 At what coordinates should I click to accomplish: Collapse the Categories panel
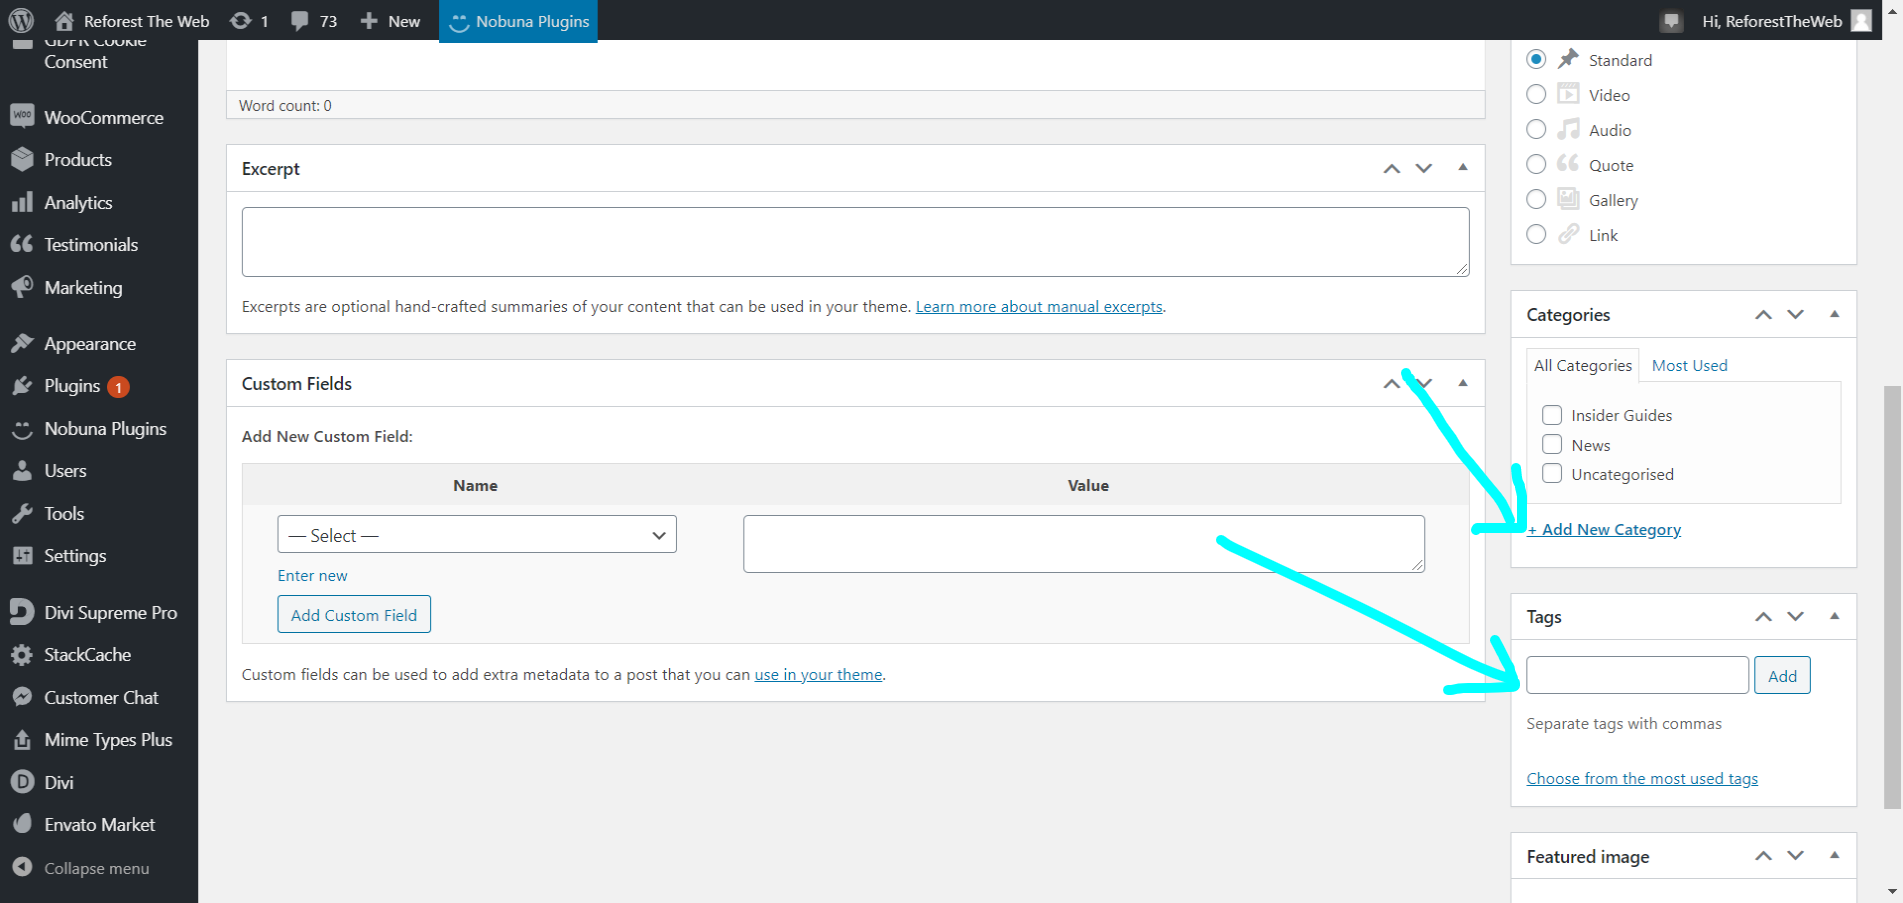(x=1834, y=314)
